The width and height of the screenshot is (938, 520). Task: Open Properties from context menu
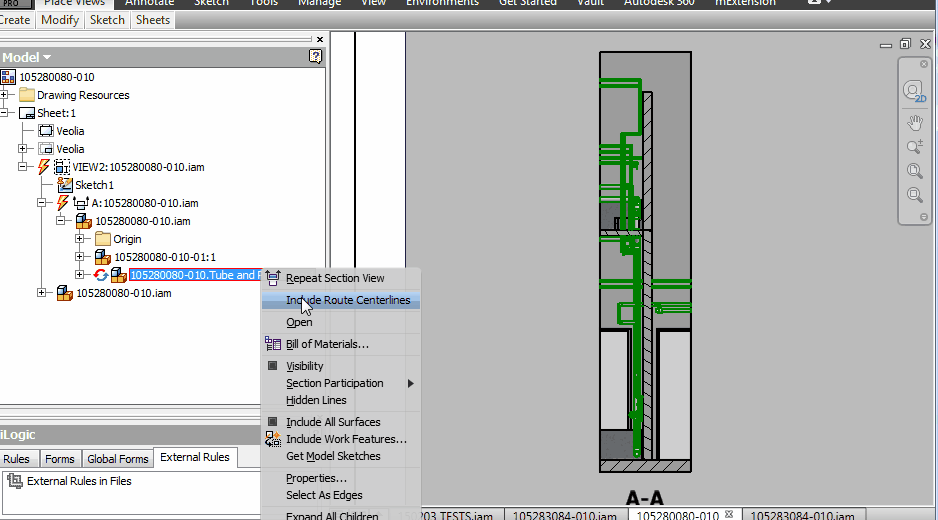pos(341,478)
